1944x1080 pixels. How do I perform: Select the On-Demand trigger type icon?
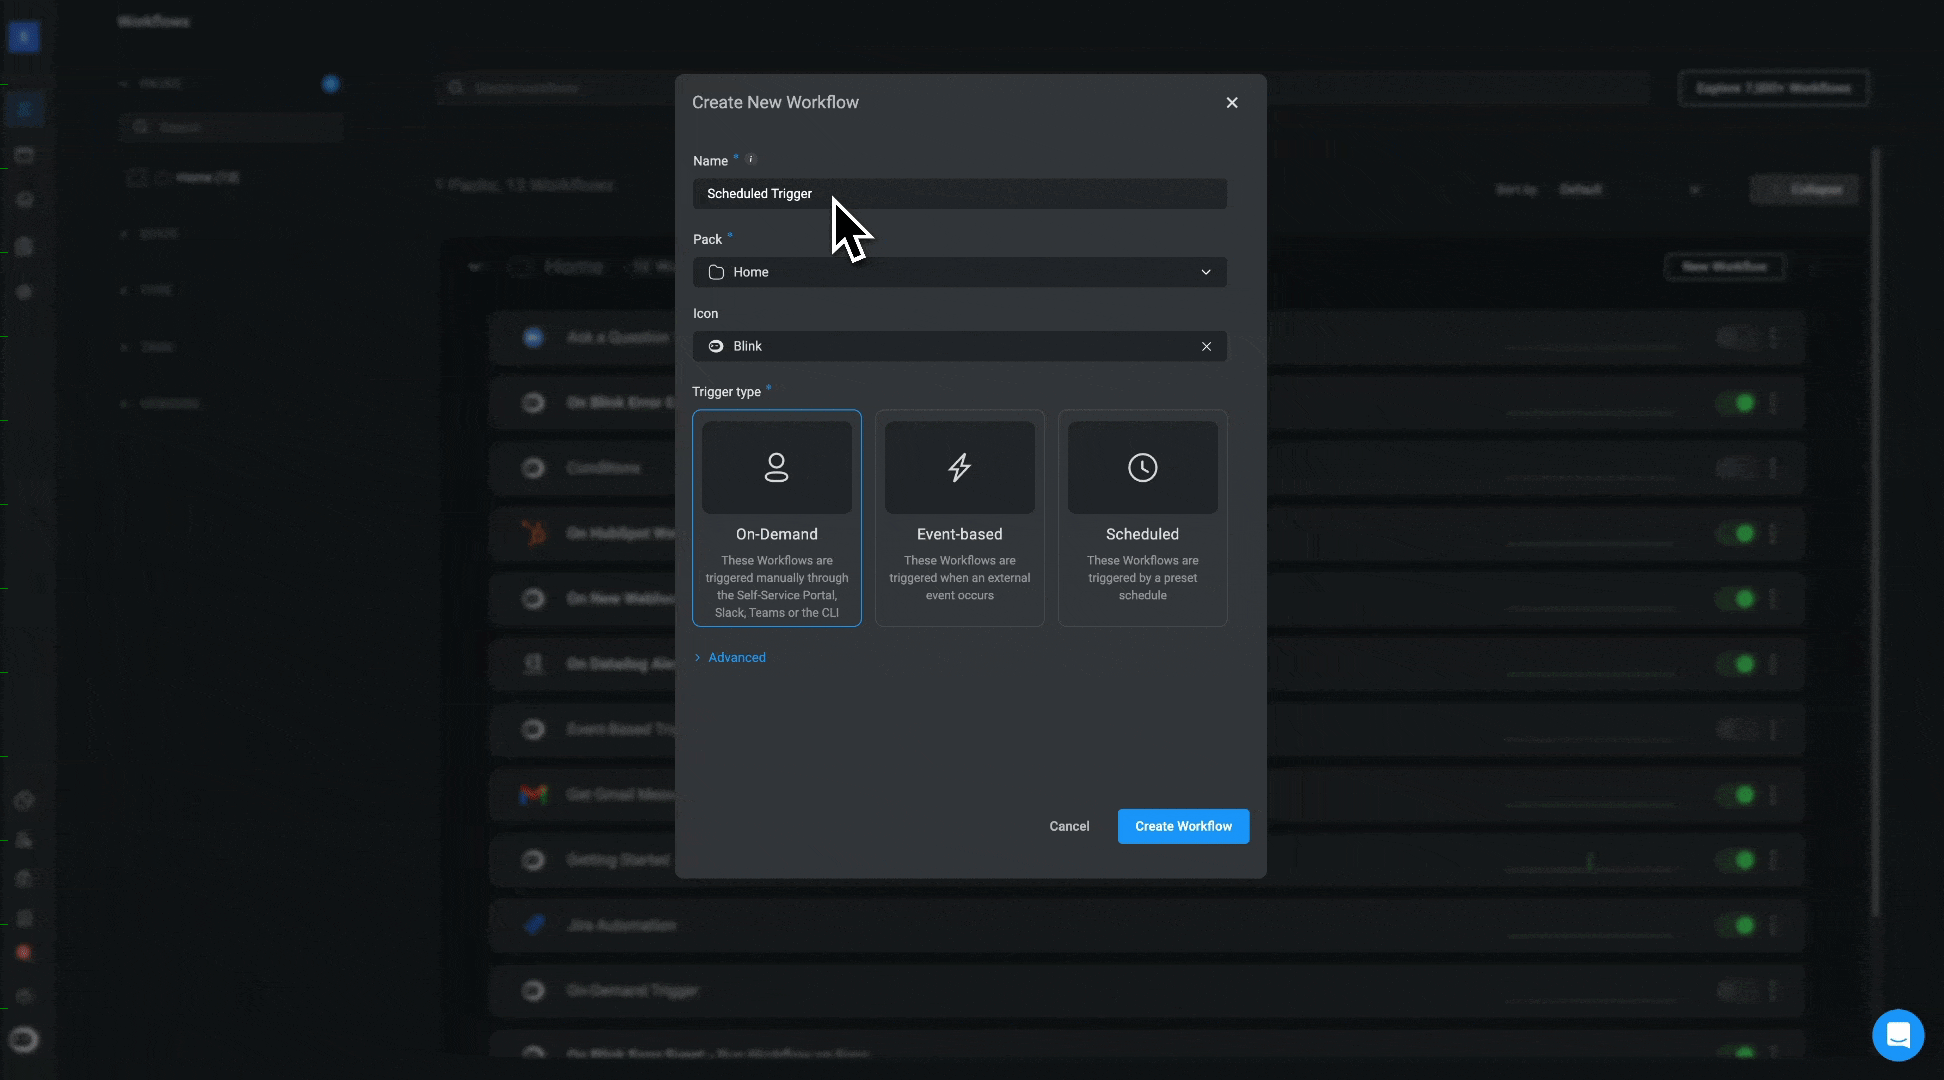pyautogui.click(x=777, y=467)
